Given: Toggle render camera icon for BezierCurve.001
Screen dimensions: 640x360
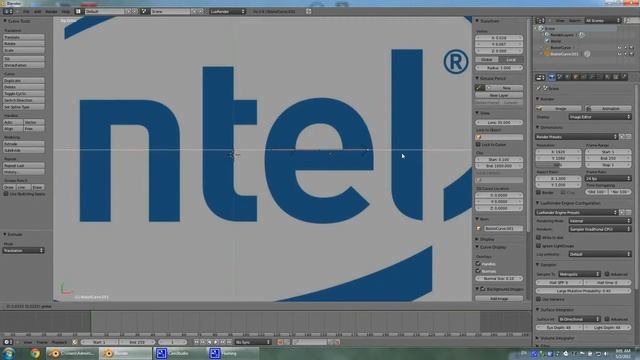Looking at the screenshot, I should [x=631, y=53].
